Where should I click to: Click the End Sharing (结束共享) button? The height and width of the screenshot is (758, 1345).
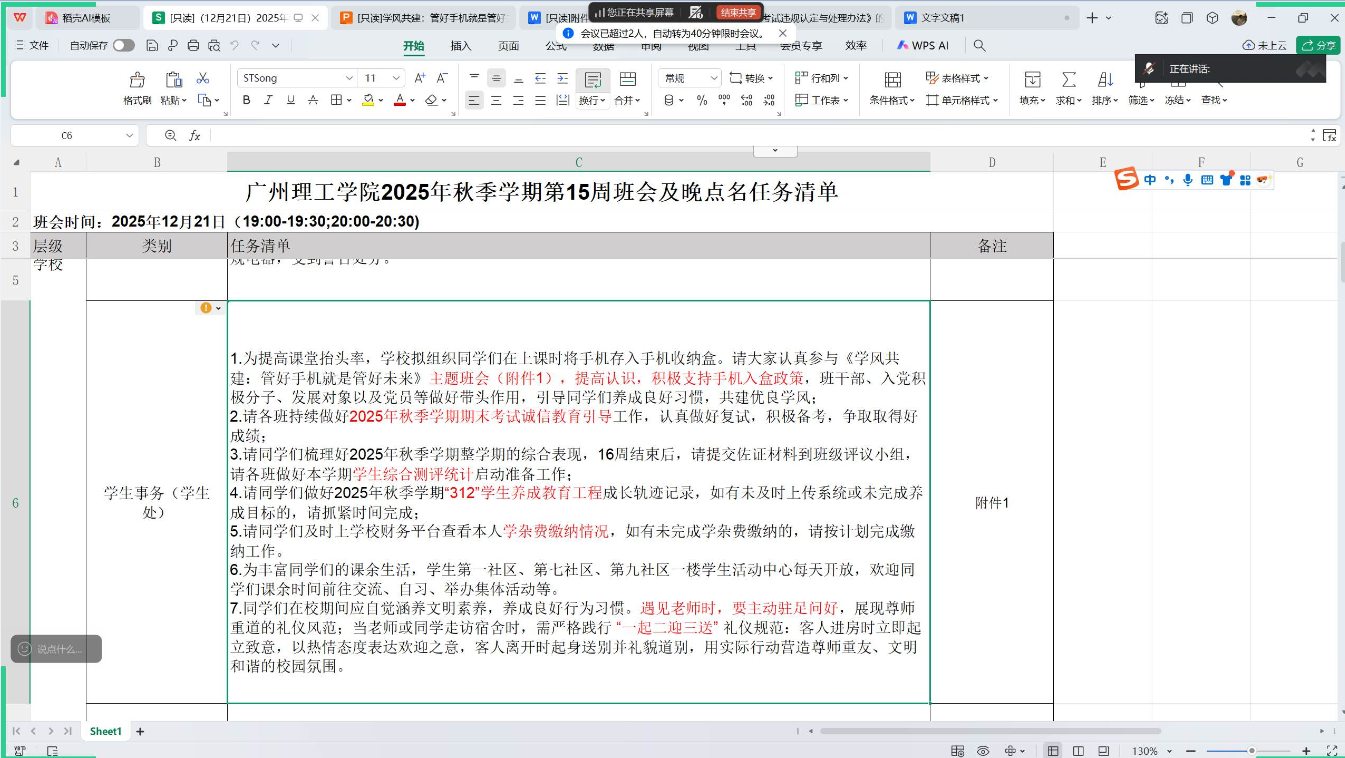tap(737, 12)
